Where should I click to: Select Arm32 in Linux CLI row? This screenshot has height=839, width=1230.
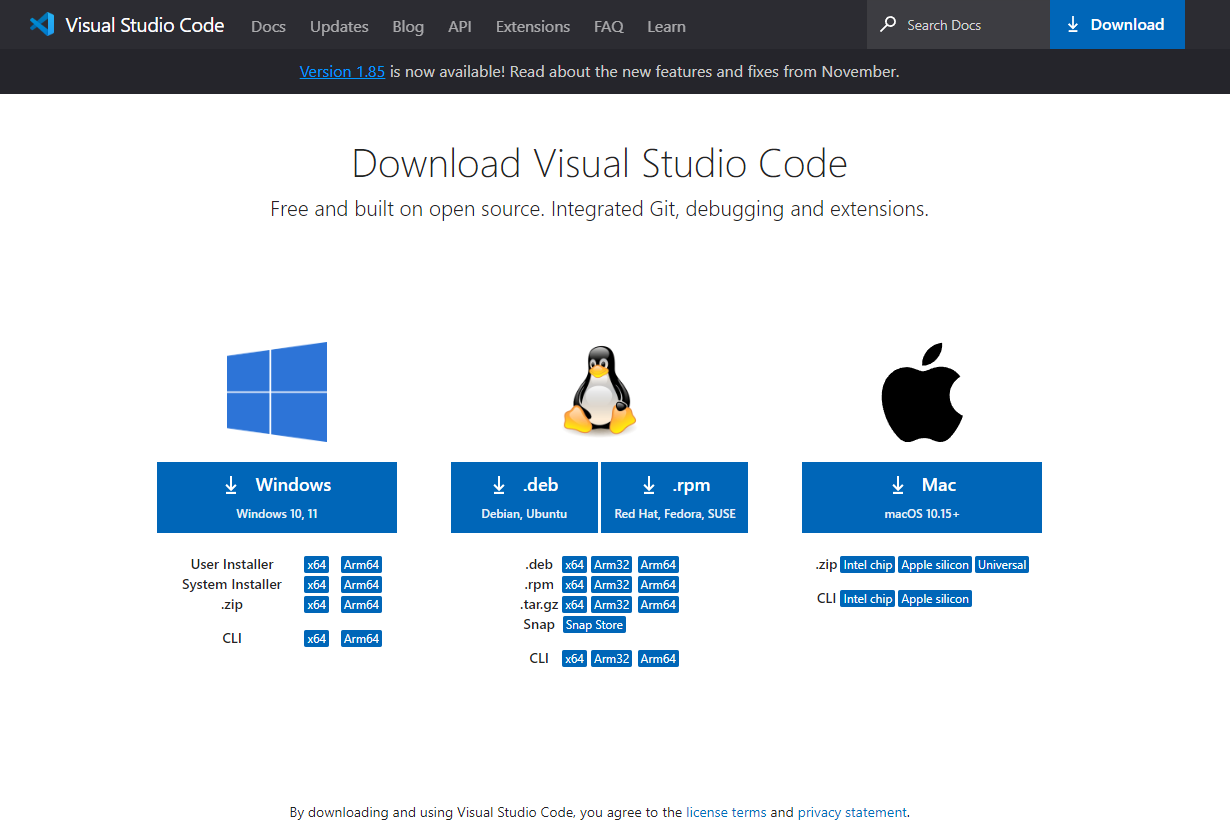pos(612,659)
